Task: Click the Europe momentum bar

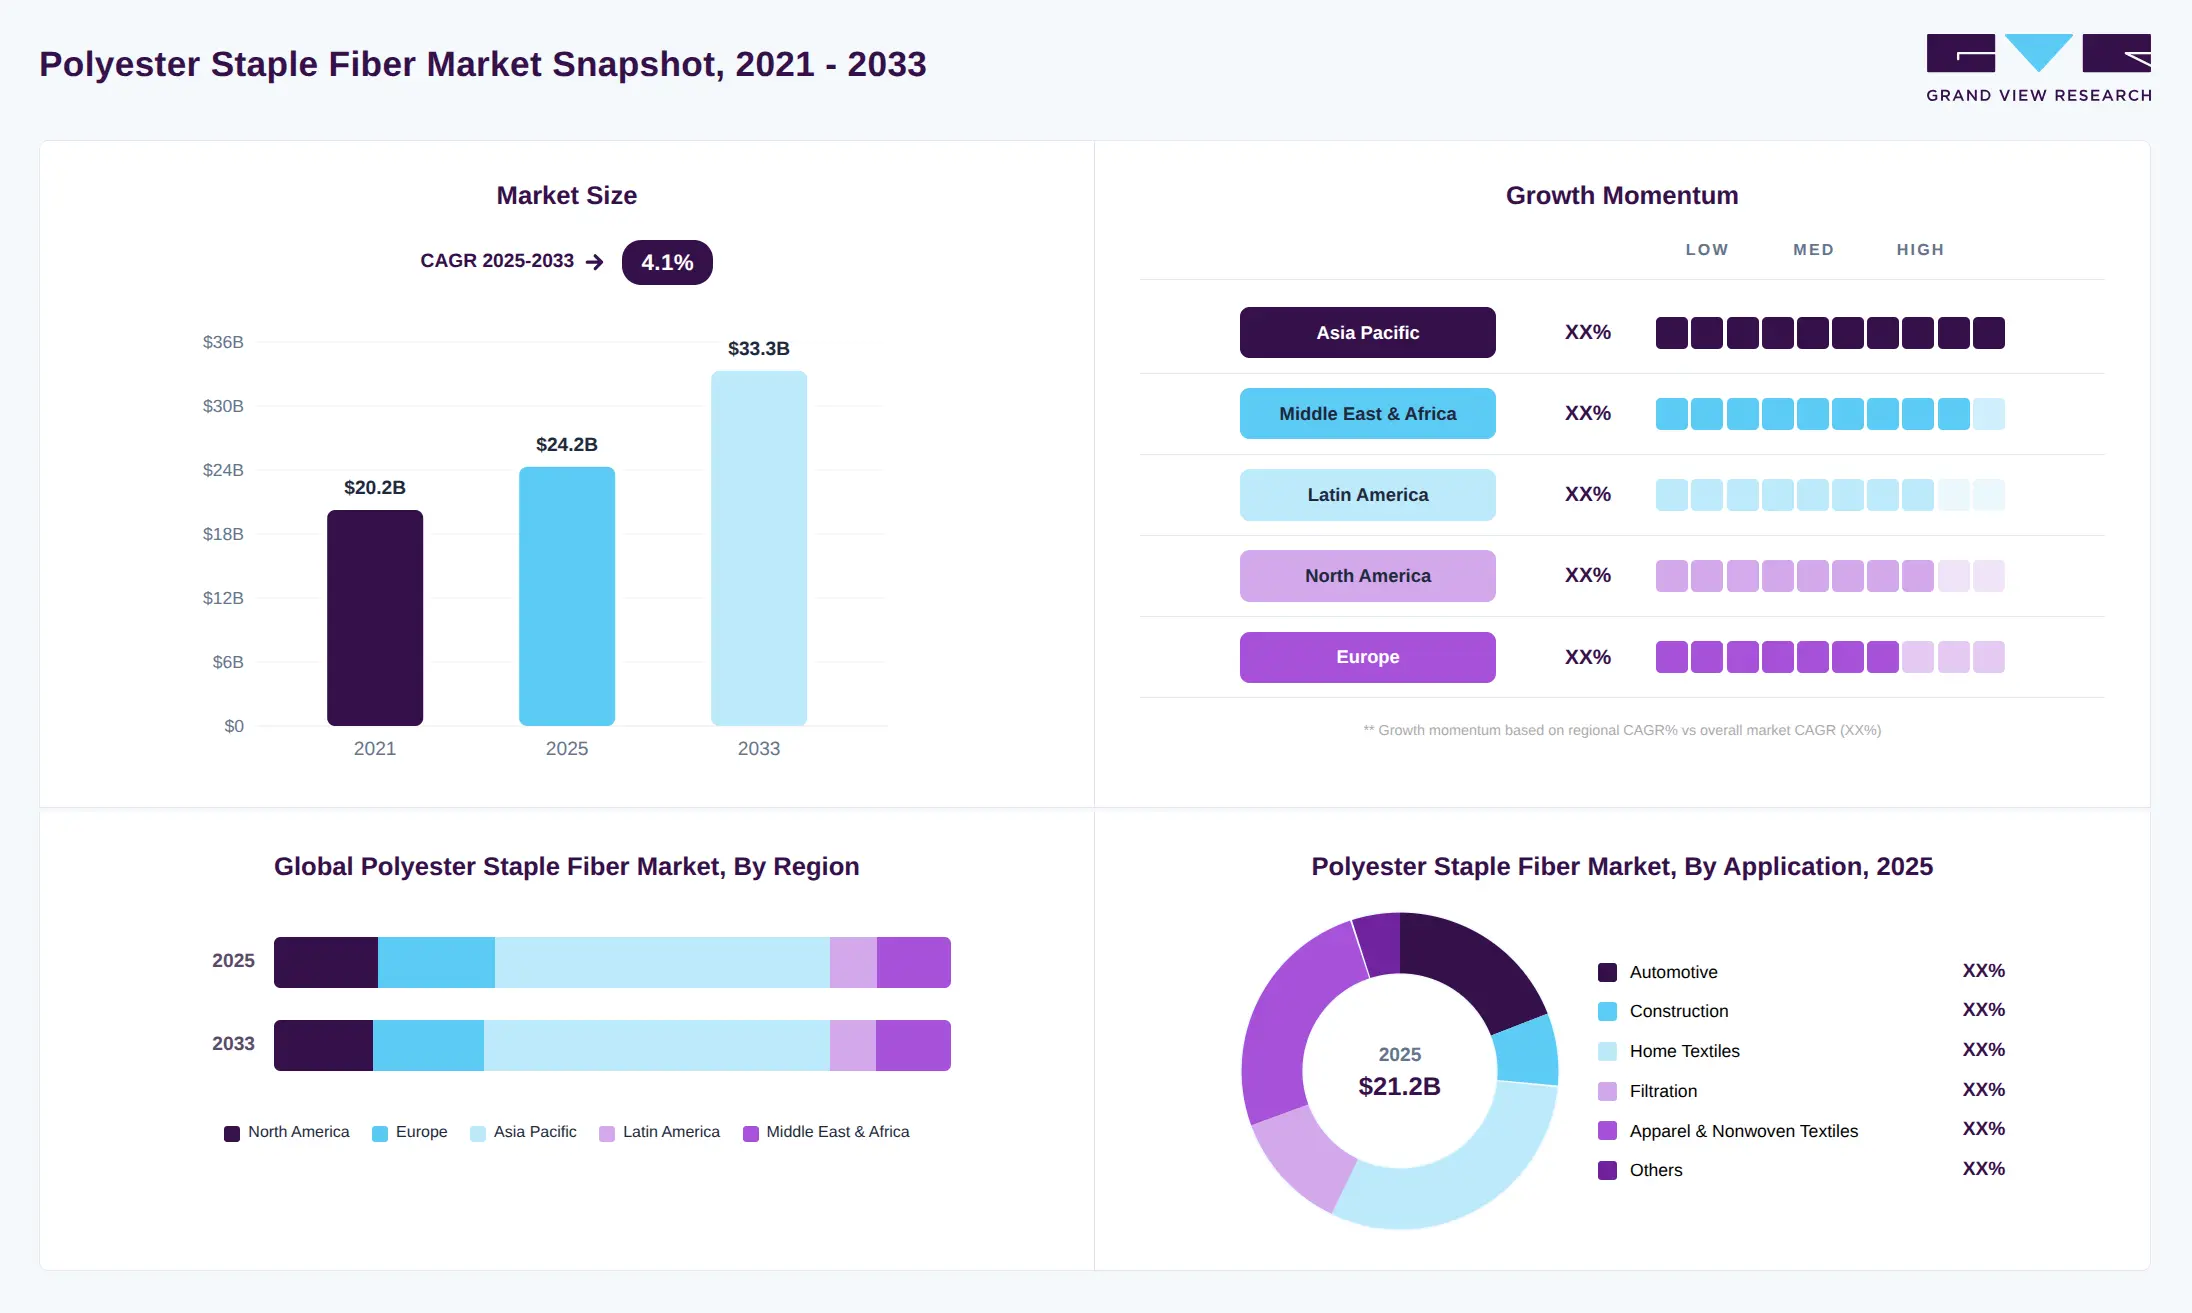Action: point(1830,657)
